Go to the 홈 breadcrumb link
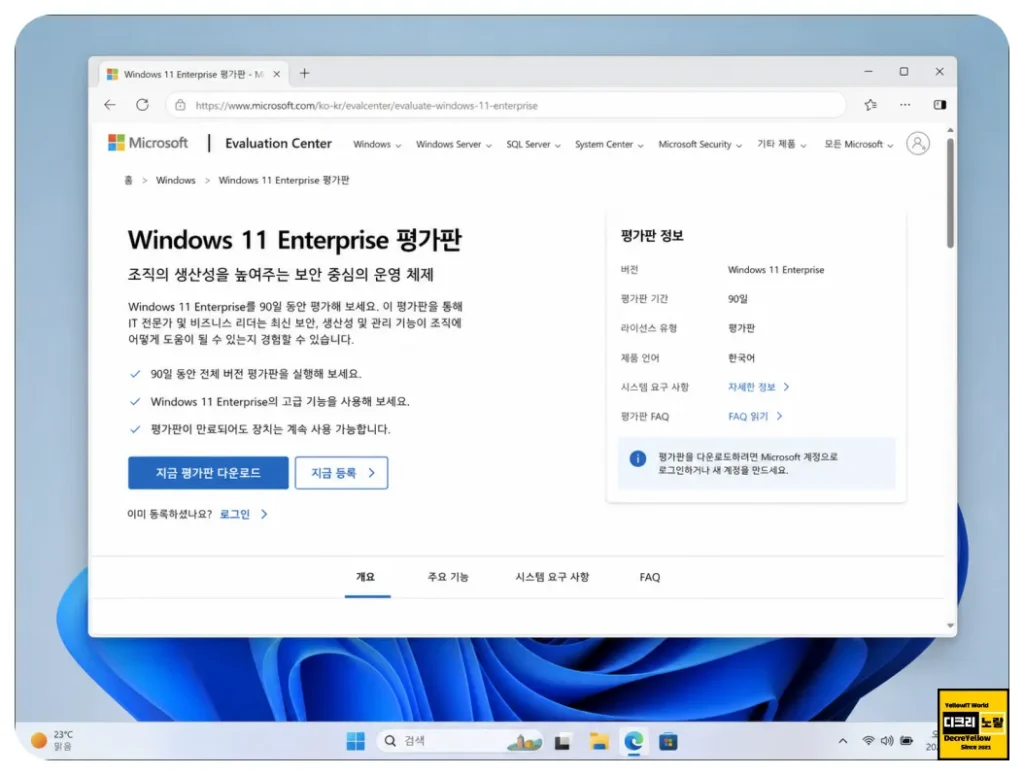 pos(128,180)
